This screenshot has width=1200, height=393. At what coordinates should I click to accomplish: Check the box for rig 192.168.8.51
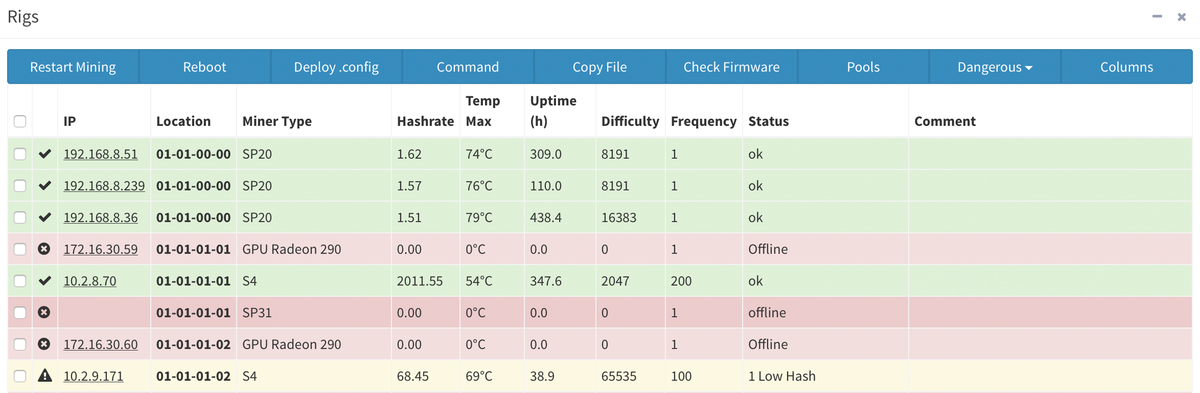point(20,154)
